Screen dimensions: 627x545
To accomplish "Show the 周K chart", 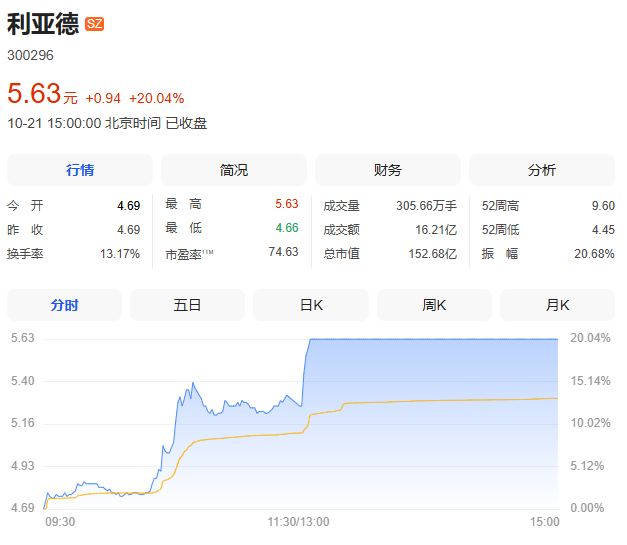I will pyautogui.click(x=434, y=305).
